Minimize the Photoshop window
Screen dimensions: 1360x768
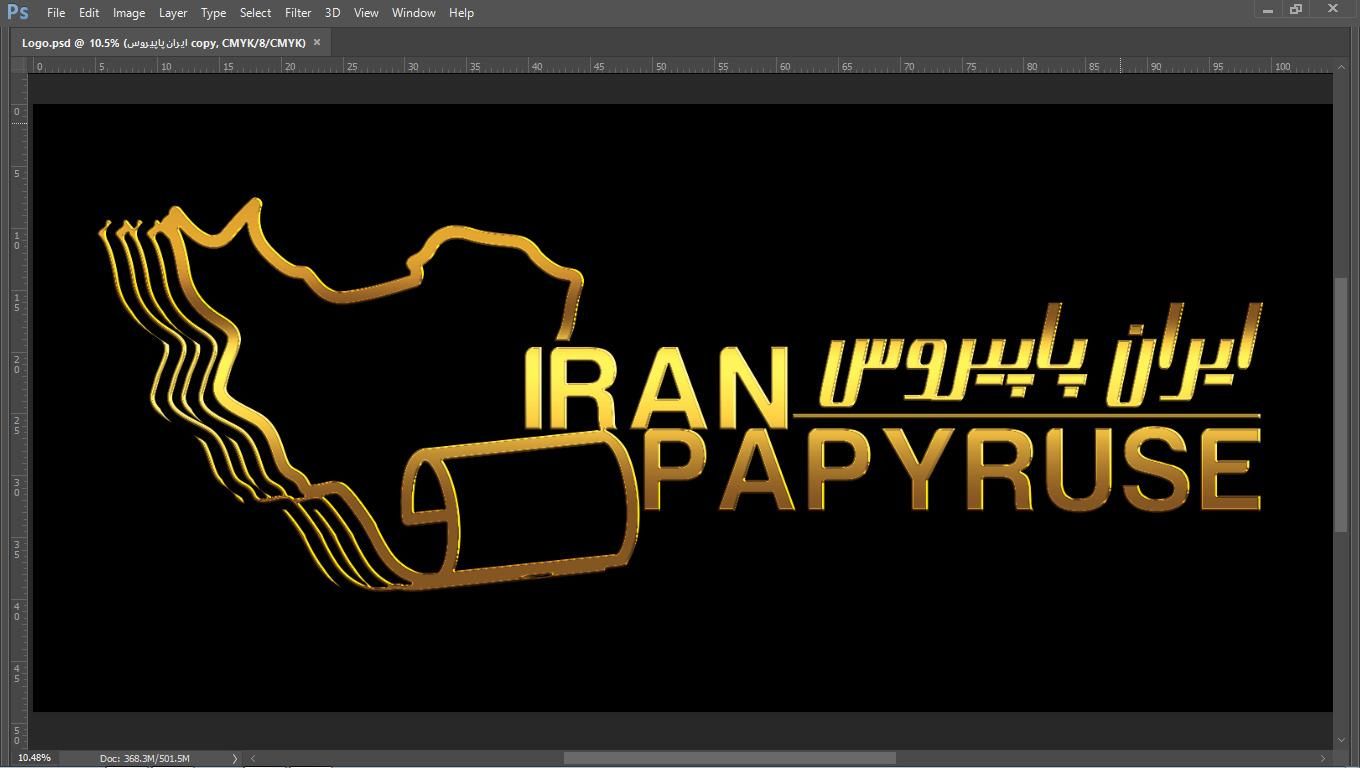point(1268,10)
